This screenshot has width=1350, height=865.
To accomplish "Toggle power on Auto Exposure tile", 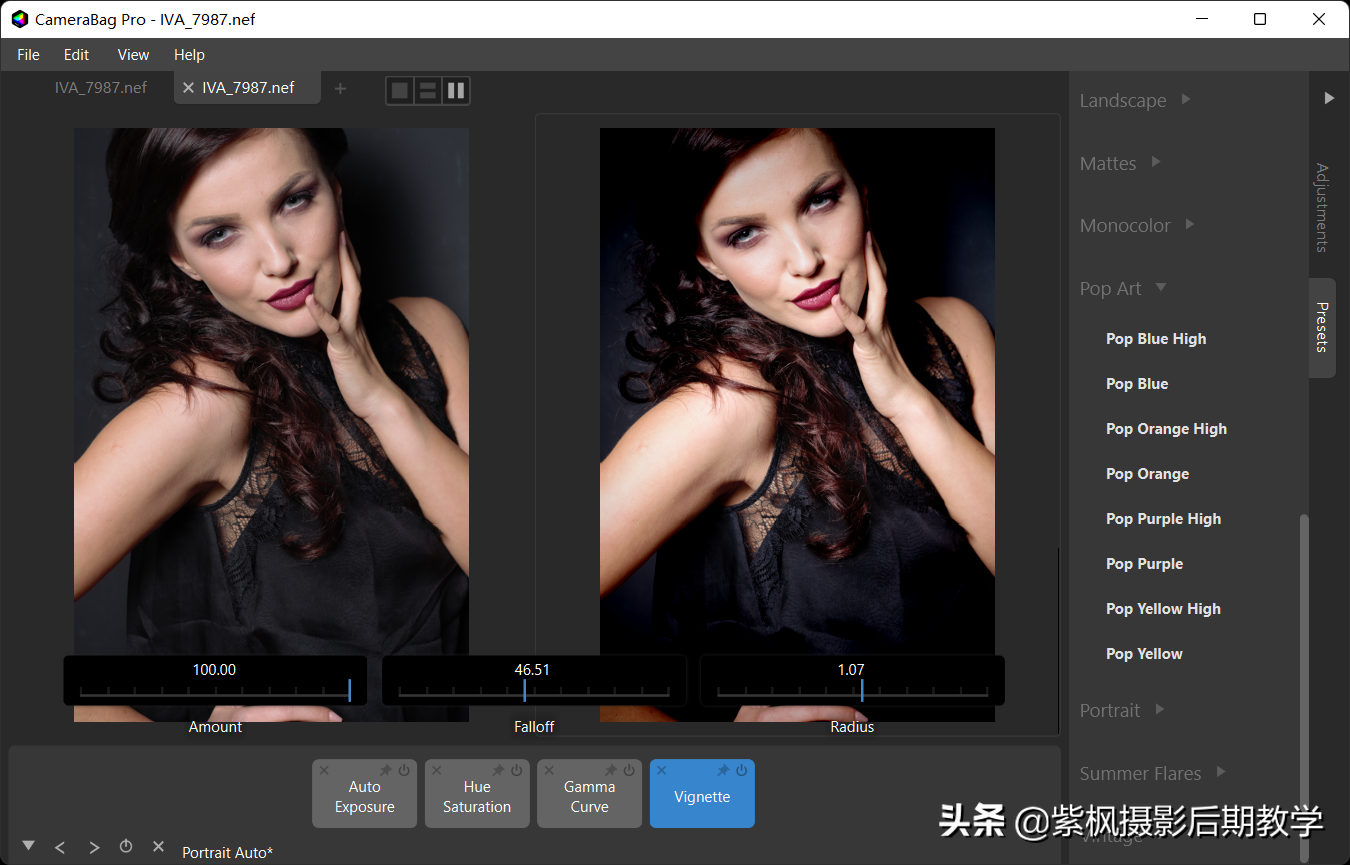I will (x=404, y=771).
